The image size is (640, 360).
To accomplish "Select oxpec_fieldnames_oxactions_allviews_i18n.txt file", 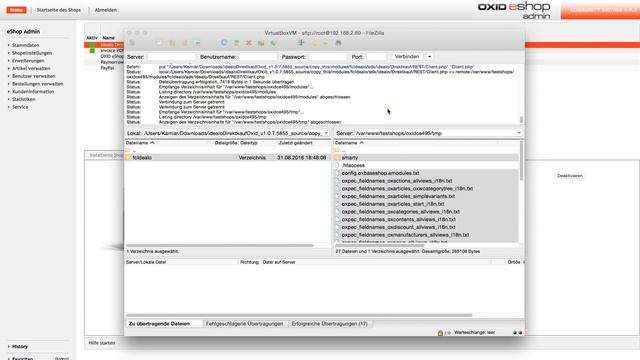I will point(397,181).
